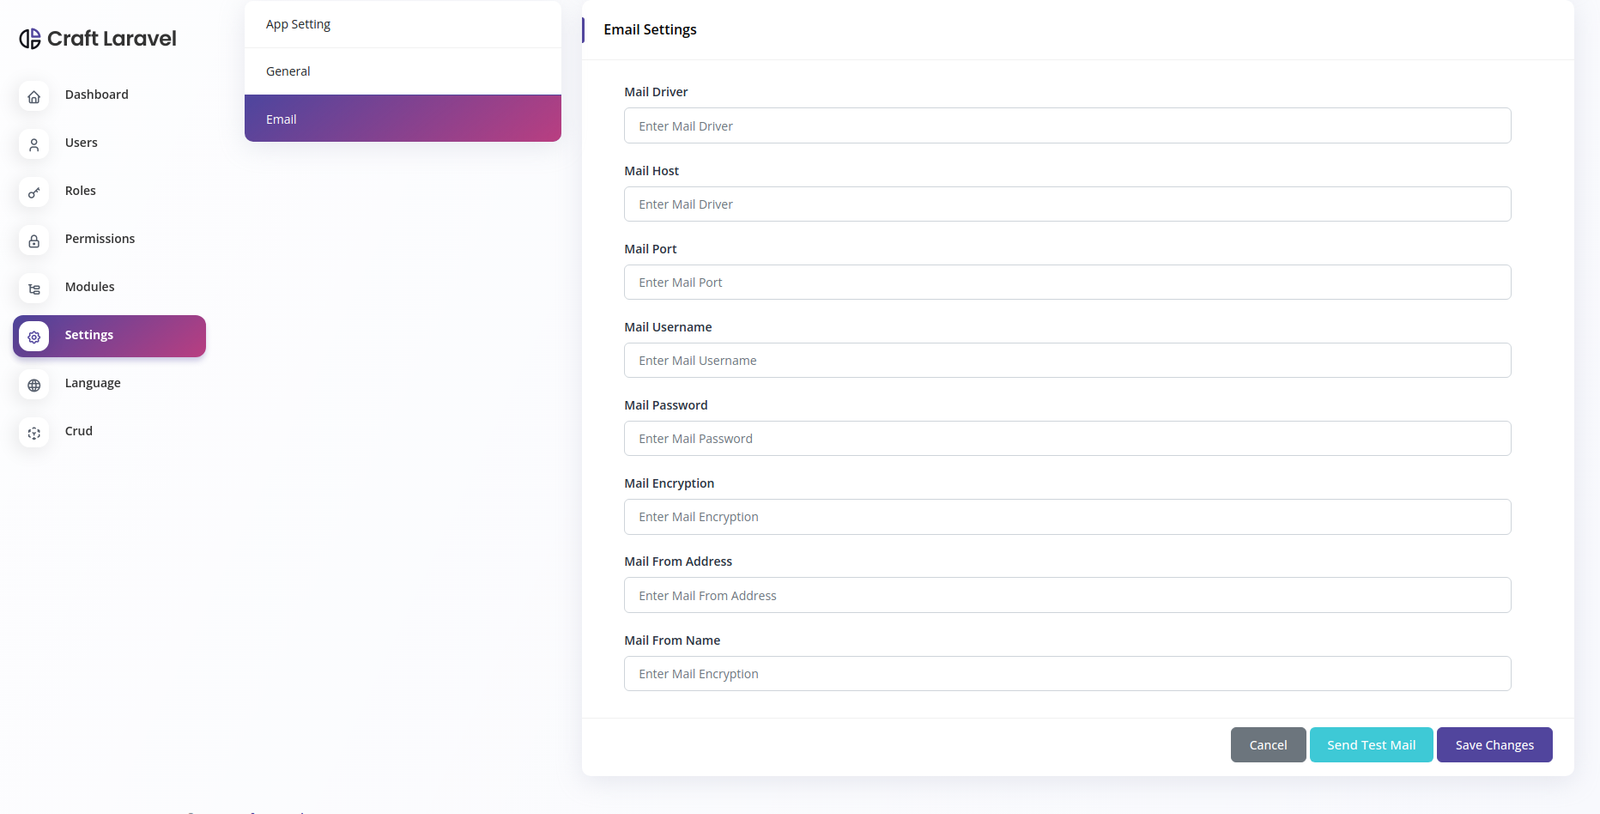Image resolution: width=1600 pixels, height=814 pixels.
Task: Click the Roles key icon
Action: tap(34, 192)
